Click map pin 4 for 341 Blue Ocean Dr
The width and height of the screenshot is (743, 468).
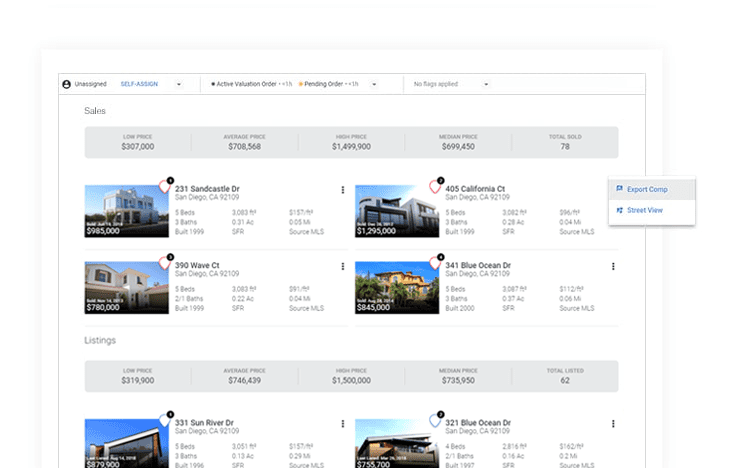(435, 262)
